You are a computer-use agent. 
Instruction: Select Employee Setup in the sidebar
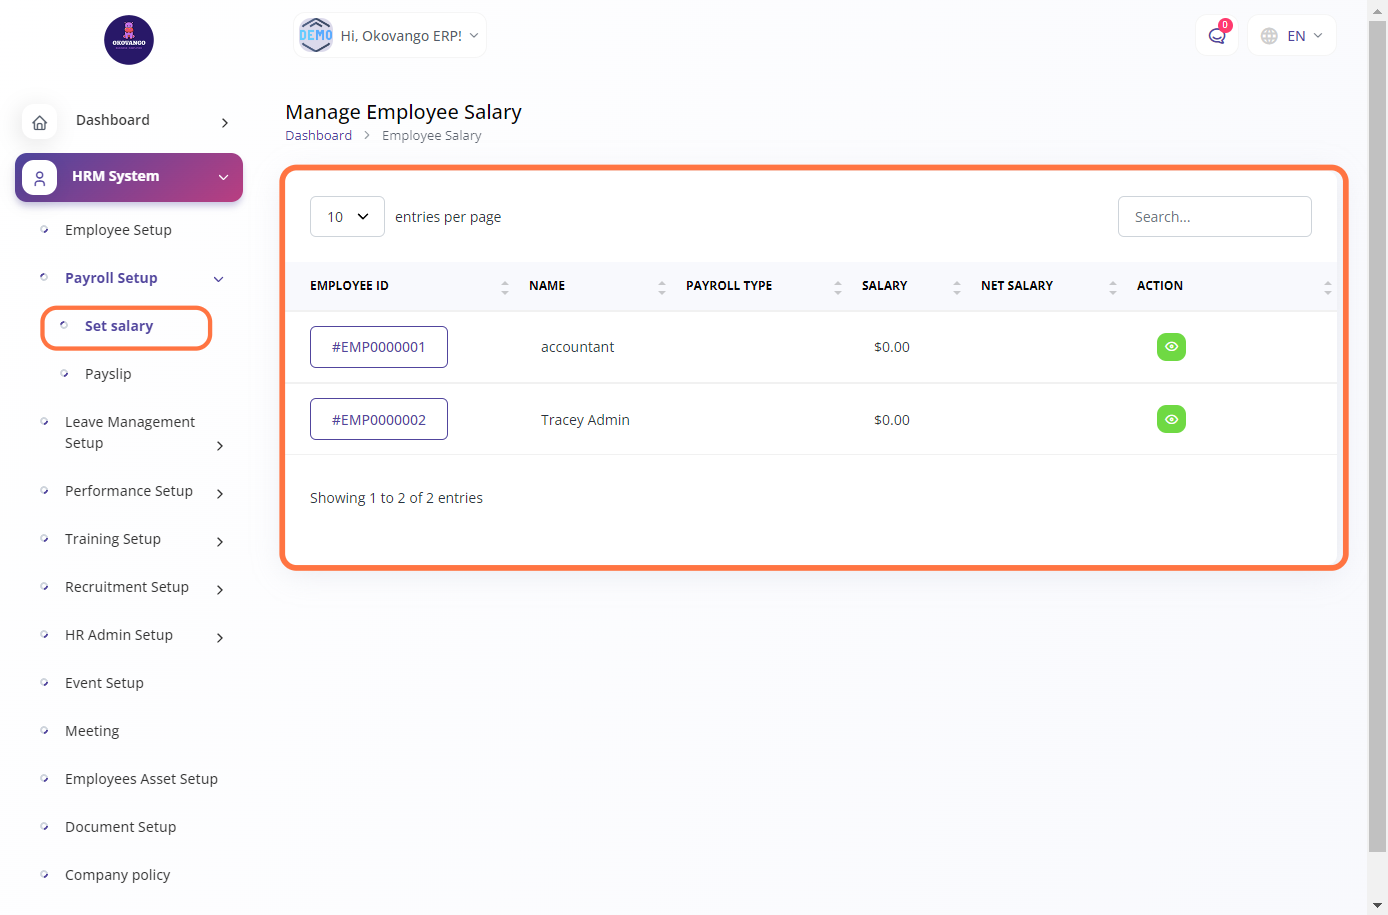[118, 230]
